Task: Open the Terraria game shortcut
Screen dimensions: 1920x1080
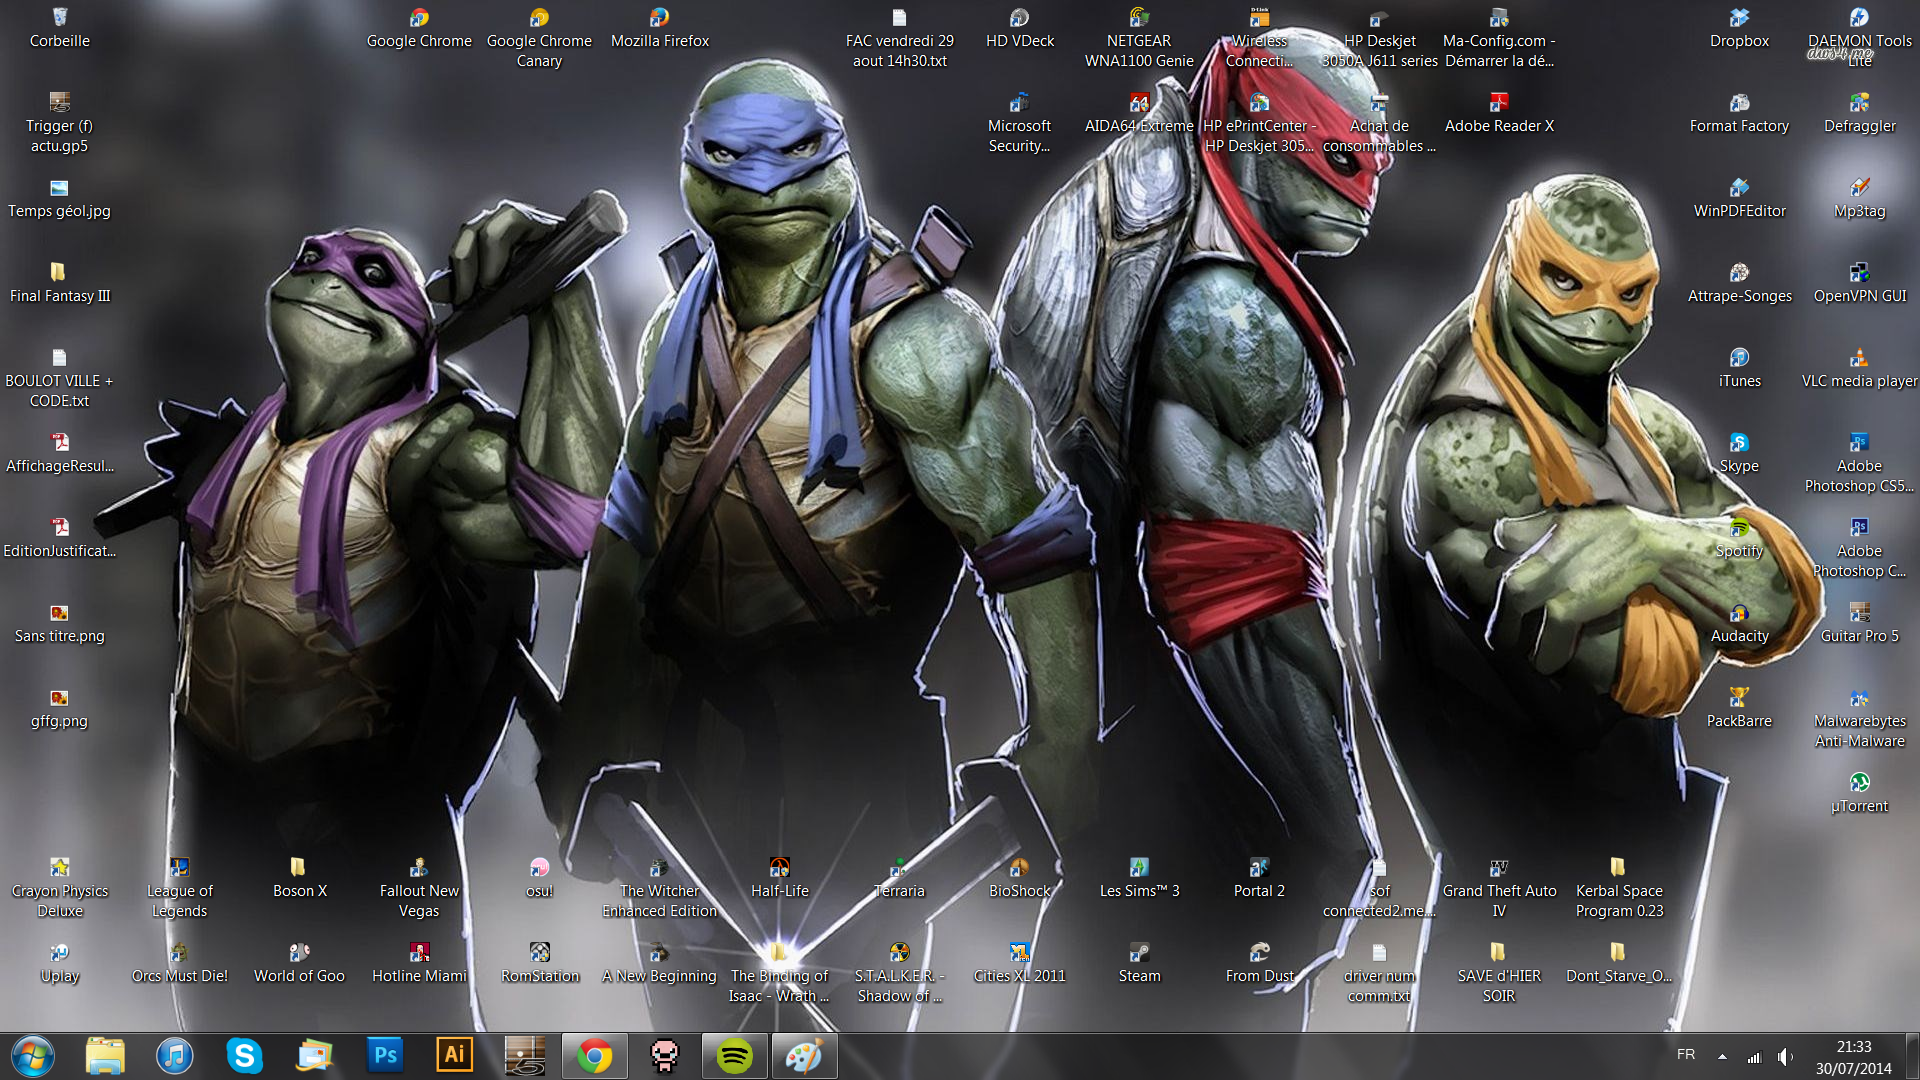Action: 899,878
